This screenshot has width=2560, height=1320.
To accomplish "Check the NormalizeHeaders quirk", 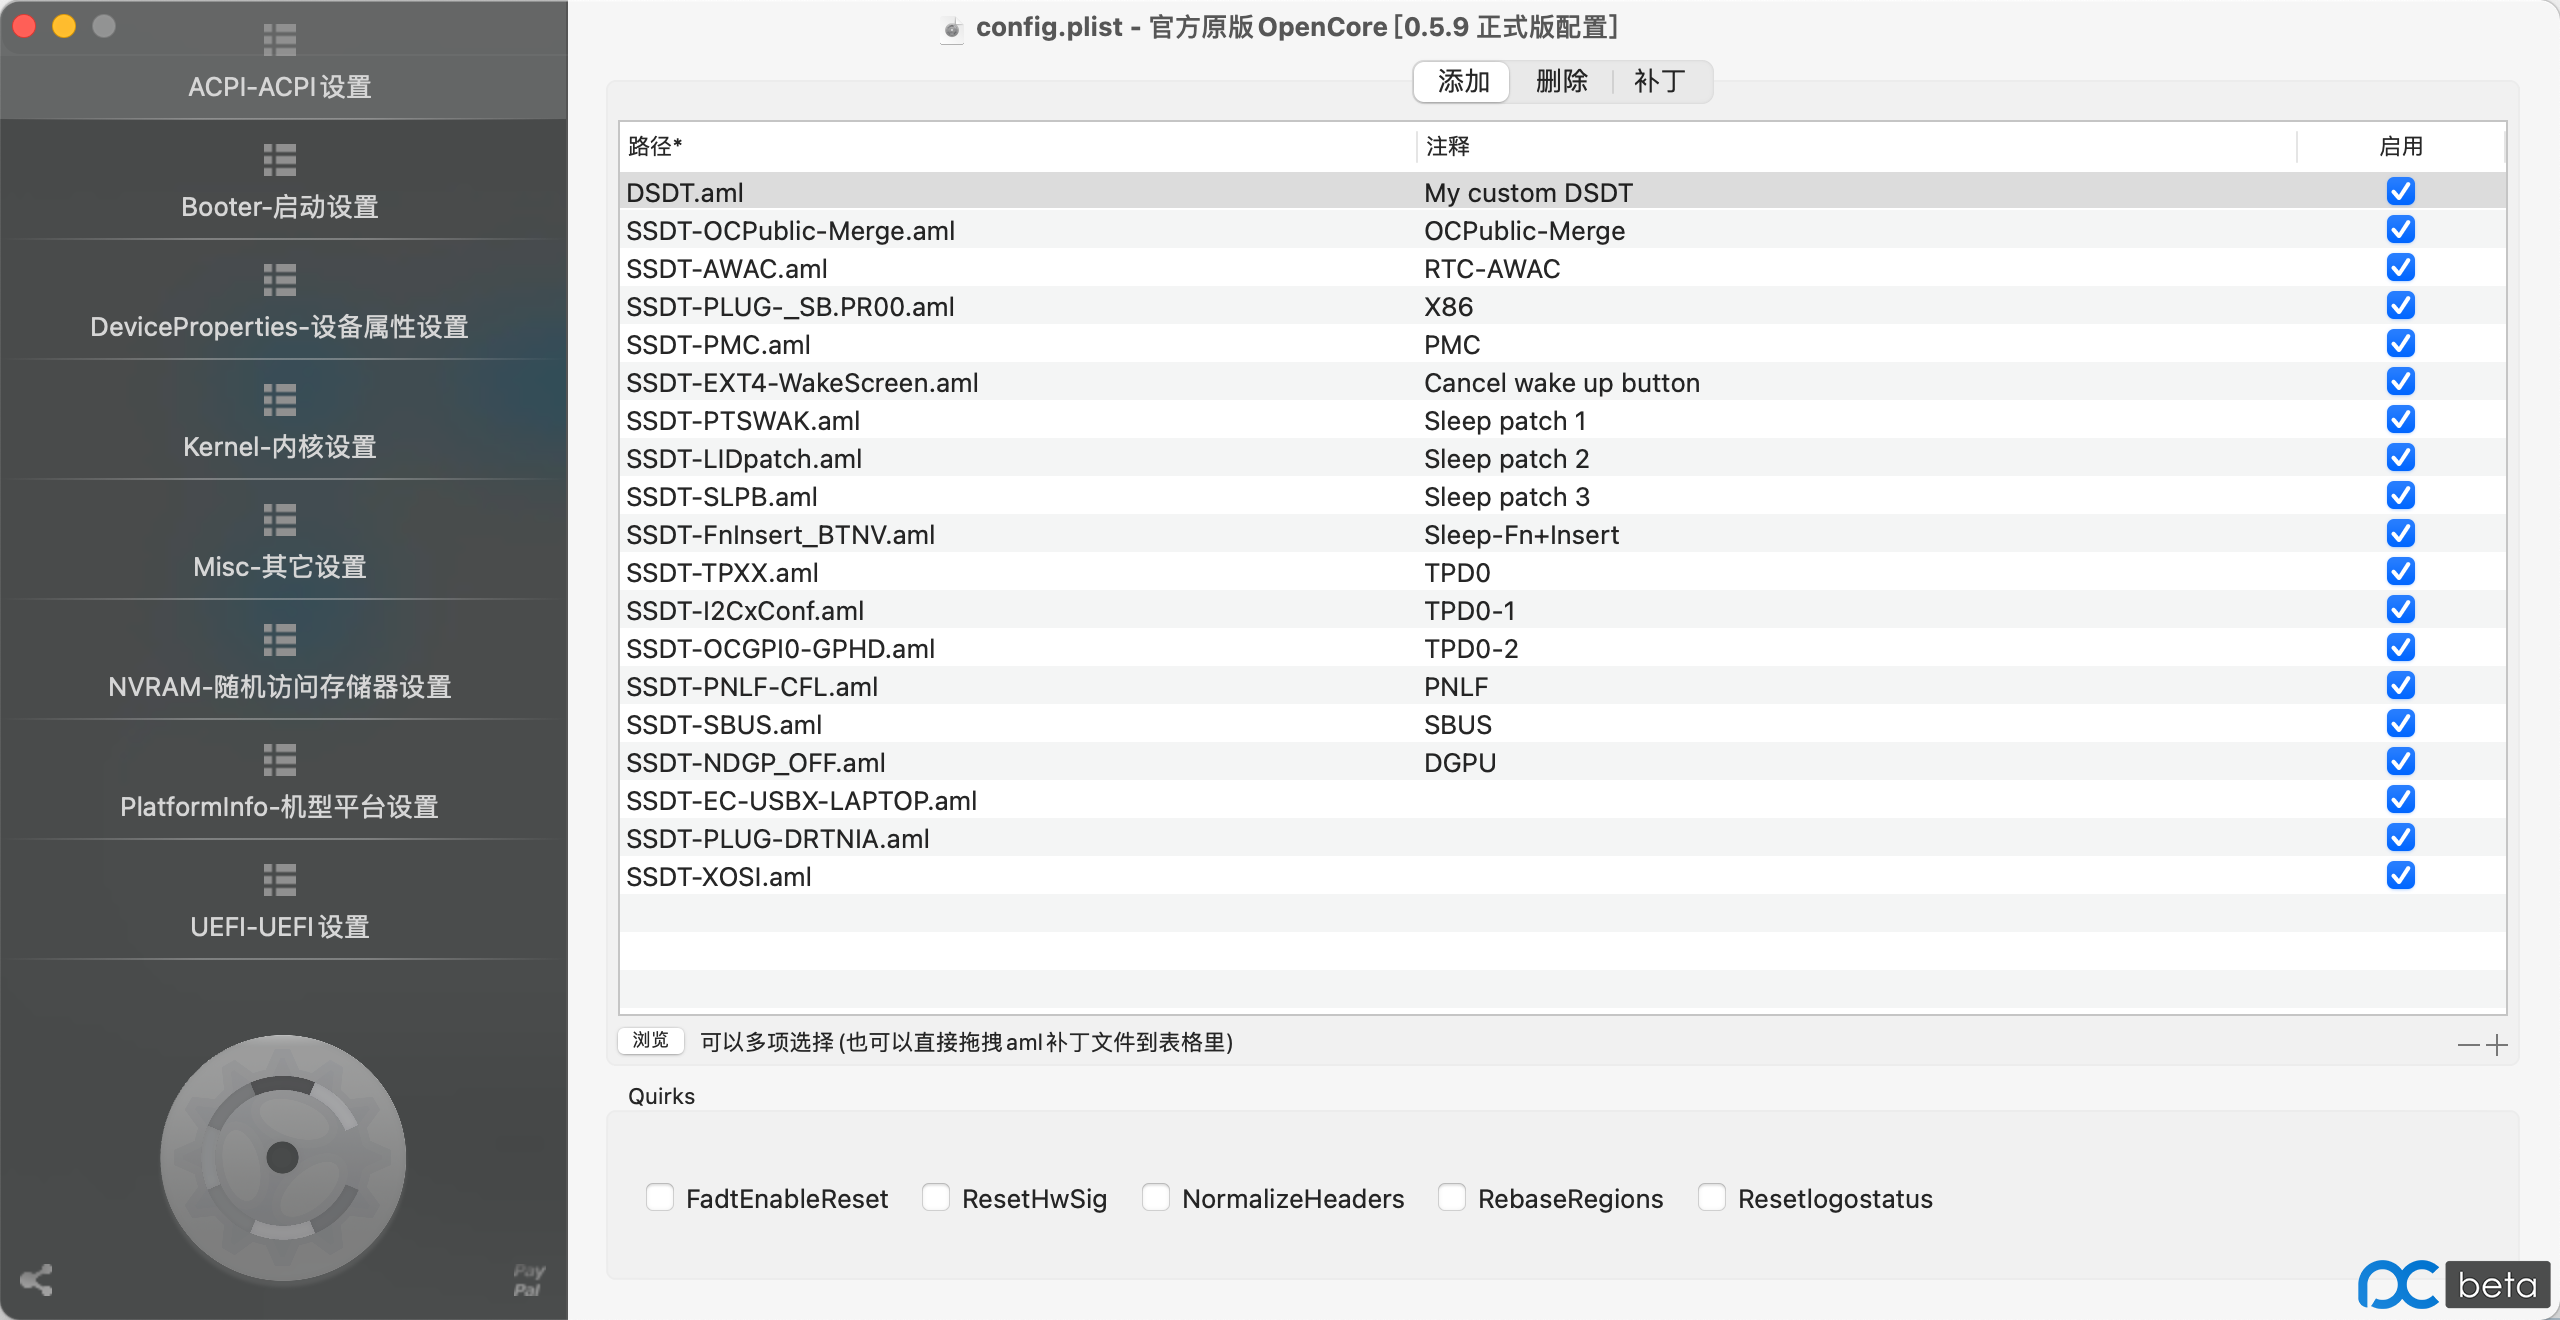I will pos(1156,1197).
